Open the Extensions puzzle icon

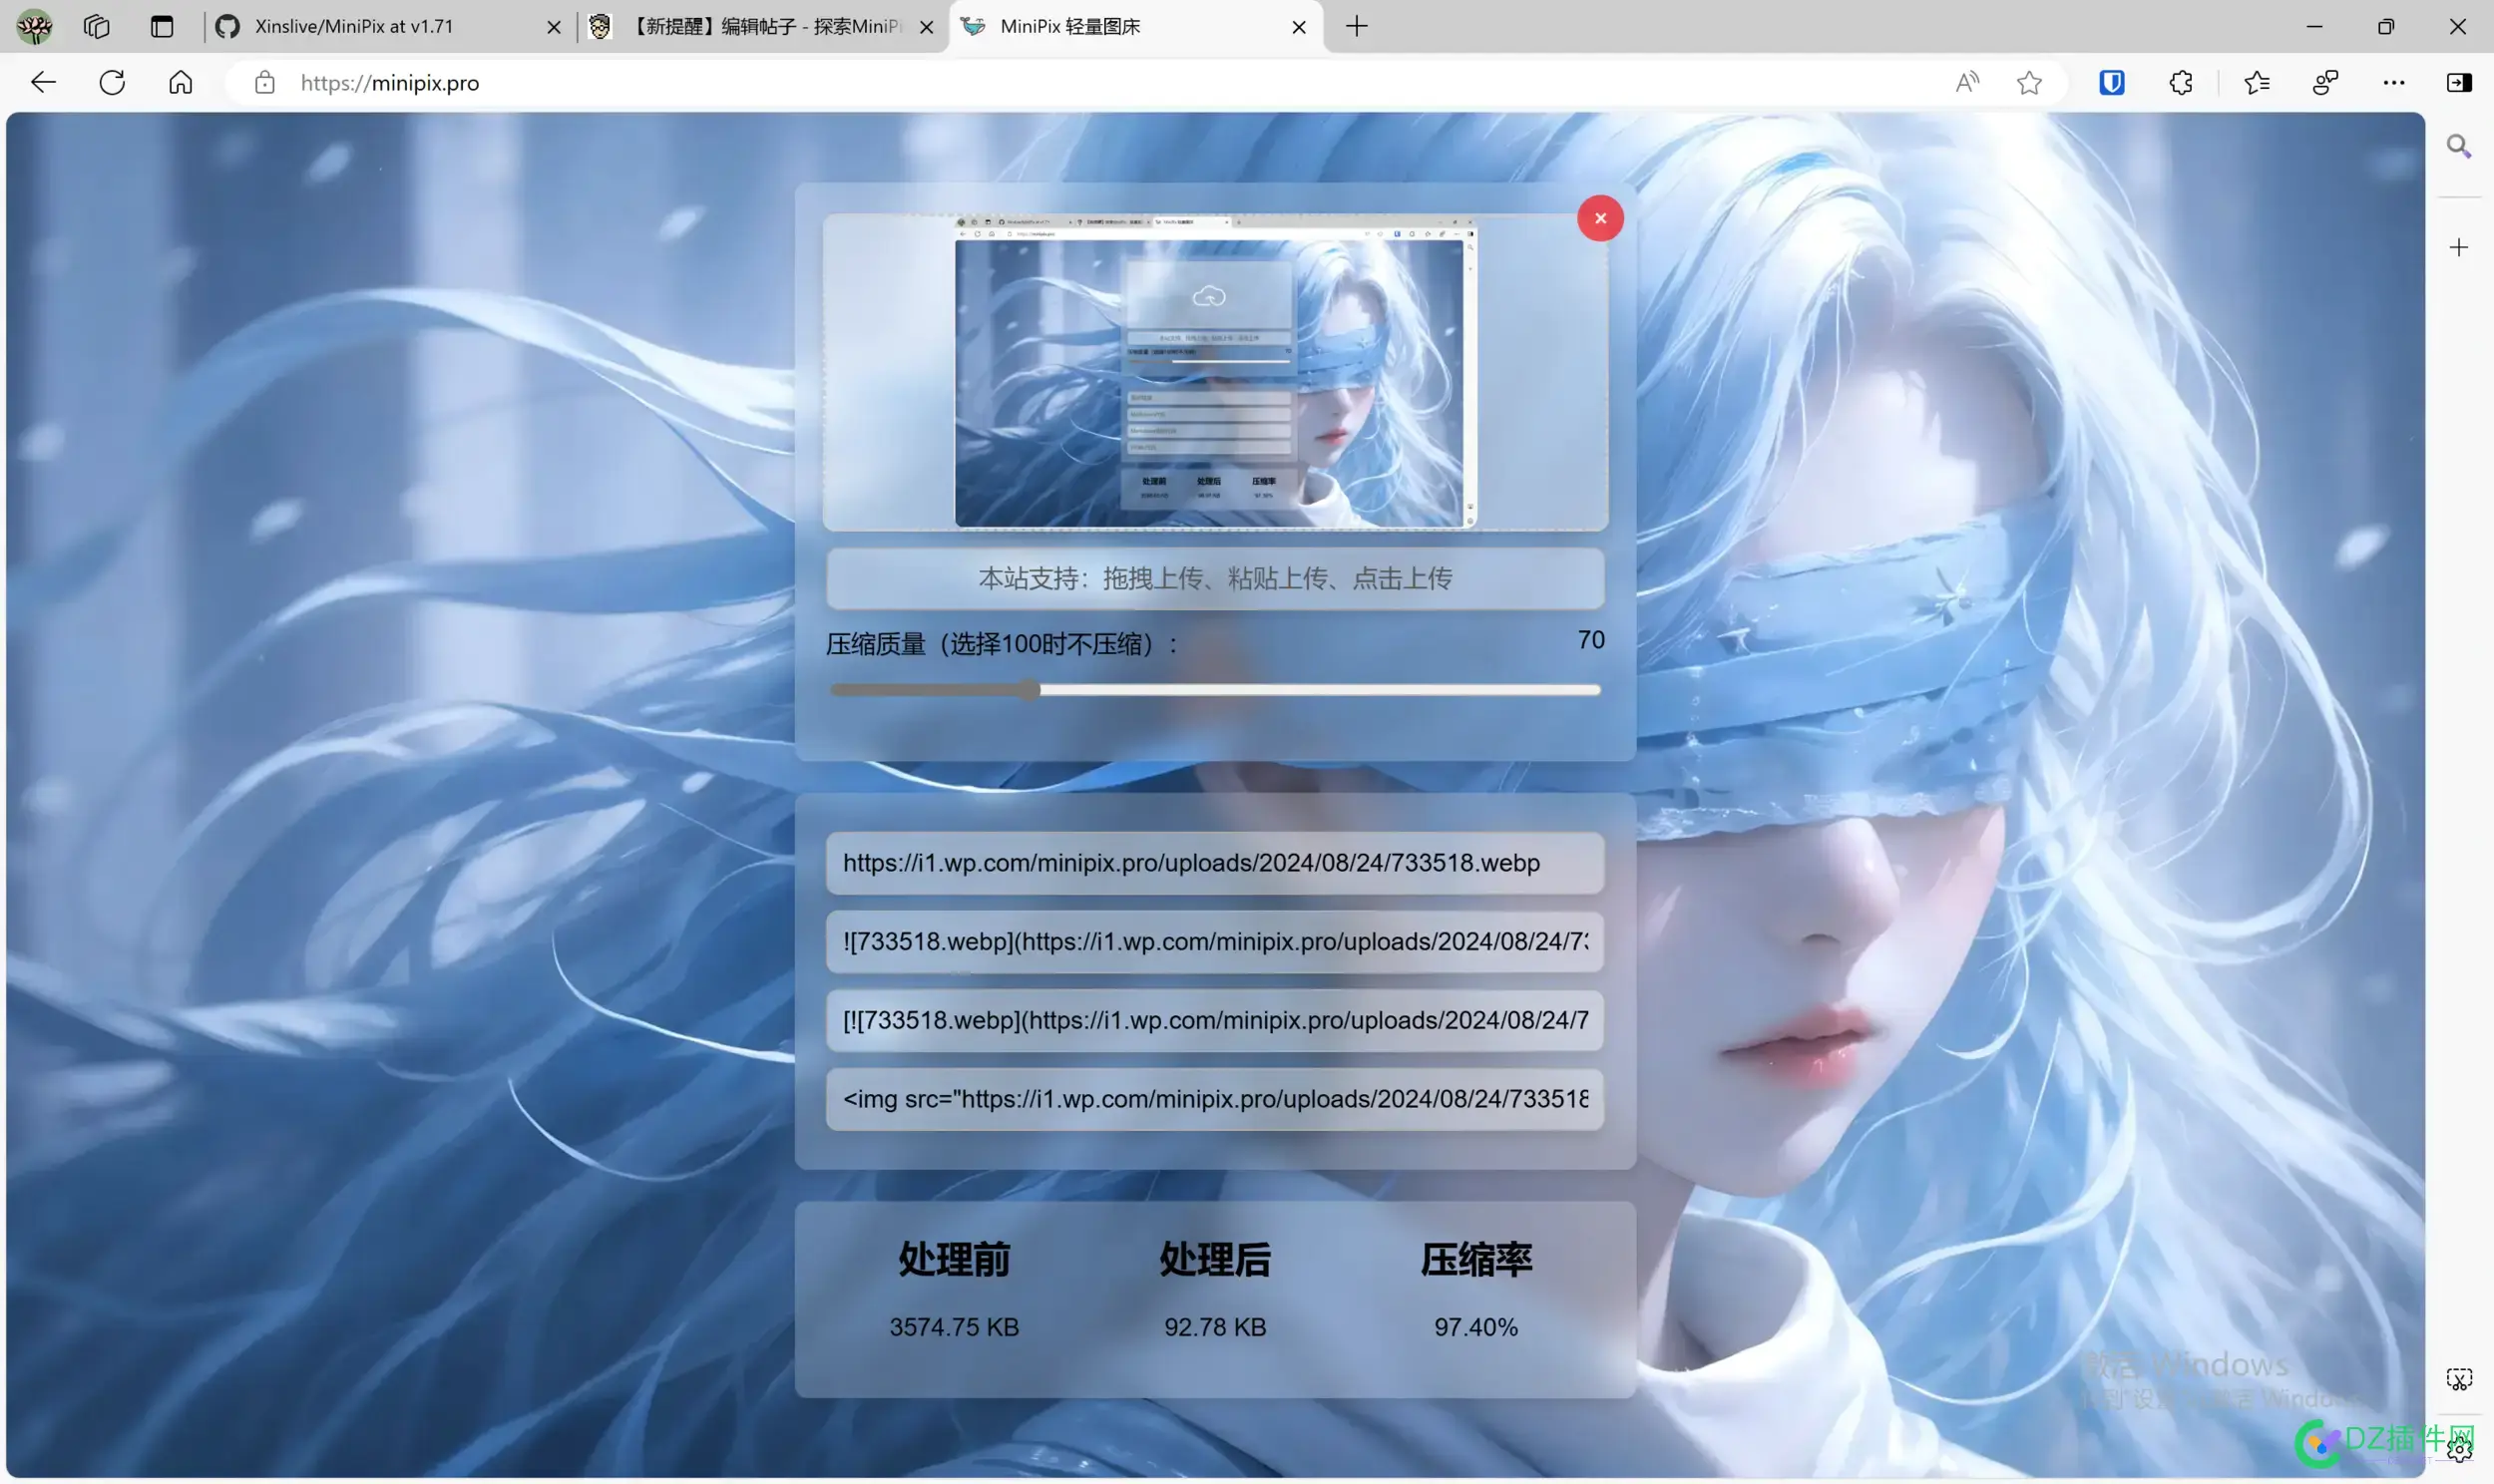coord(2181,83)
